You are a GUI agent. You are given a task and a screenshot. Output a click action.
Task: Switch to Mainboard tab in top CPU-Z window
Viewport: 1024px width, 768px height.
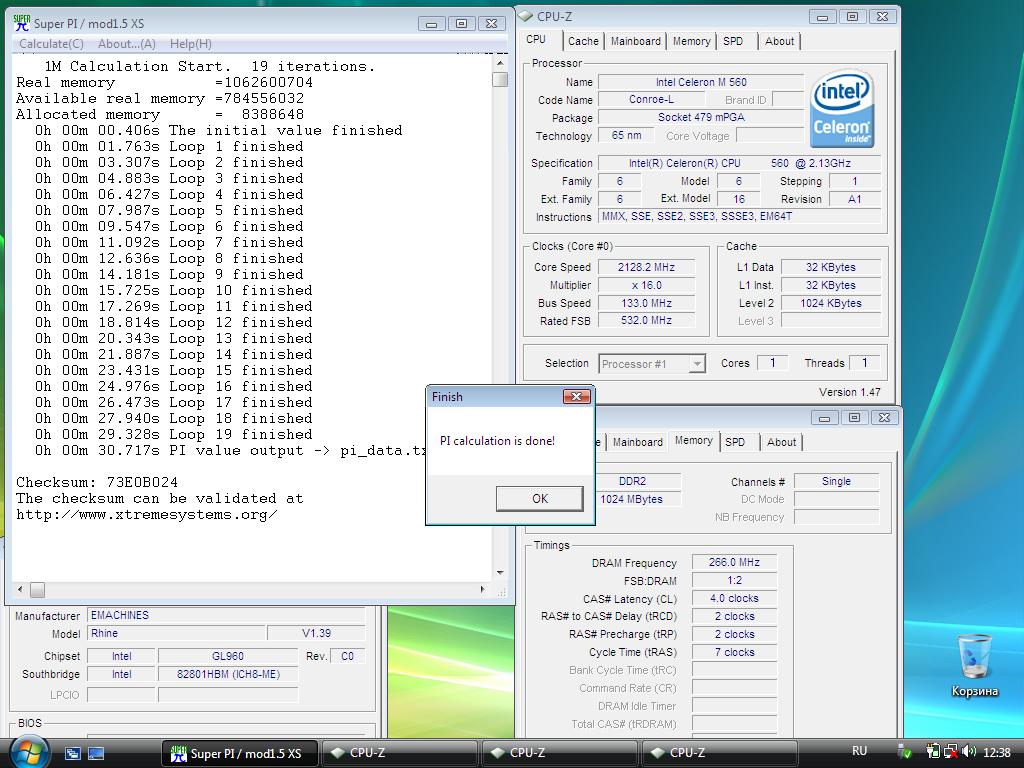point(635,41)
